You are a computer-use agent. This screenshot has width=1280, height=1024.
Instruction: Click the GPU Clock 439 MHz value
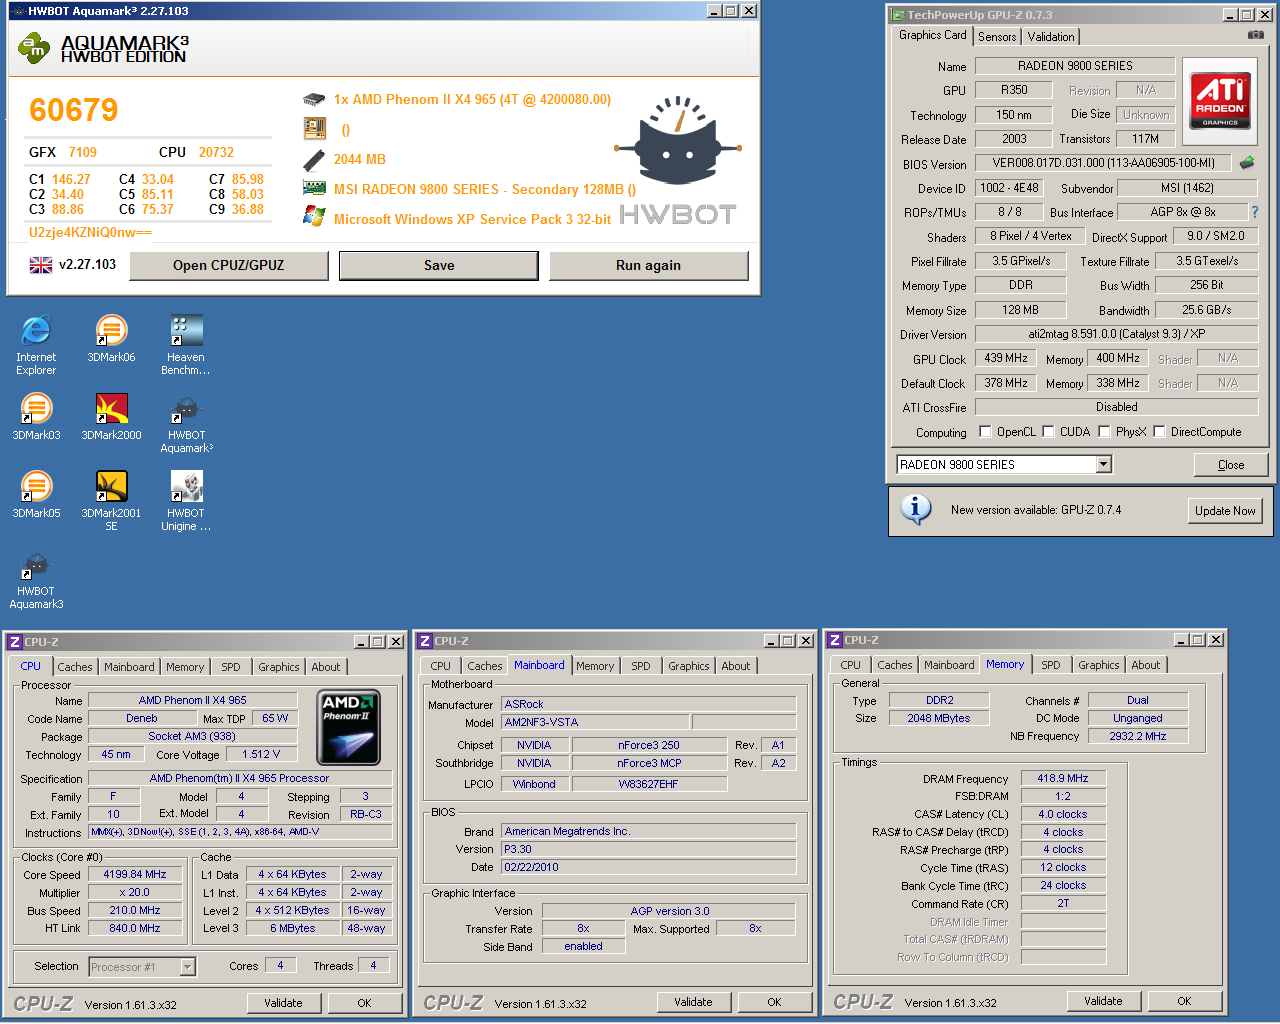pyautogui.click(x=1006, y=358)
